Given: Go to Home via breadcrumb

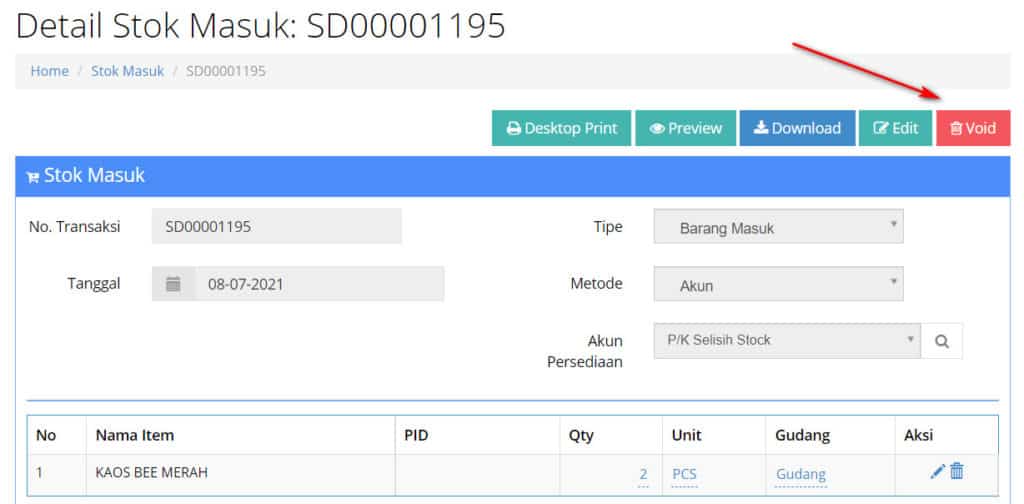Looking at the screenshot, I should [x=50, y=71].
